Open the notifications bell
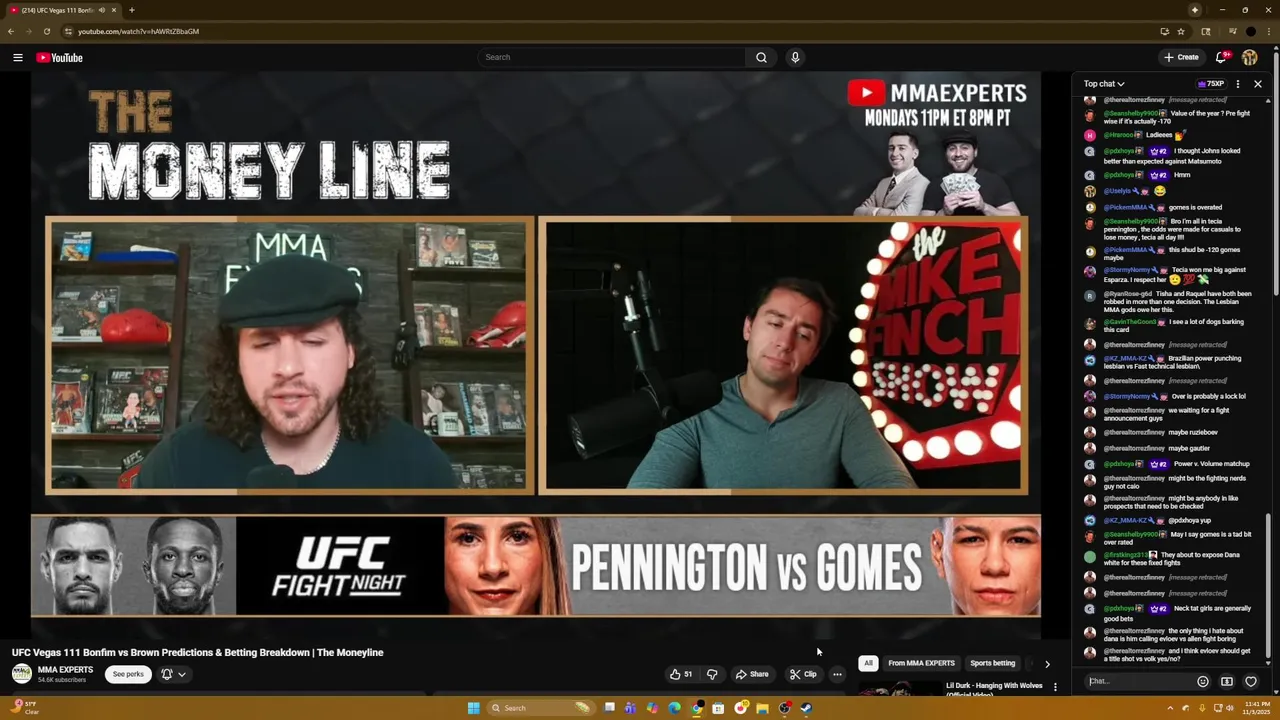This screenshot has width=1280, height=720. [x=1221, y=57]
